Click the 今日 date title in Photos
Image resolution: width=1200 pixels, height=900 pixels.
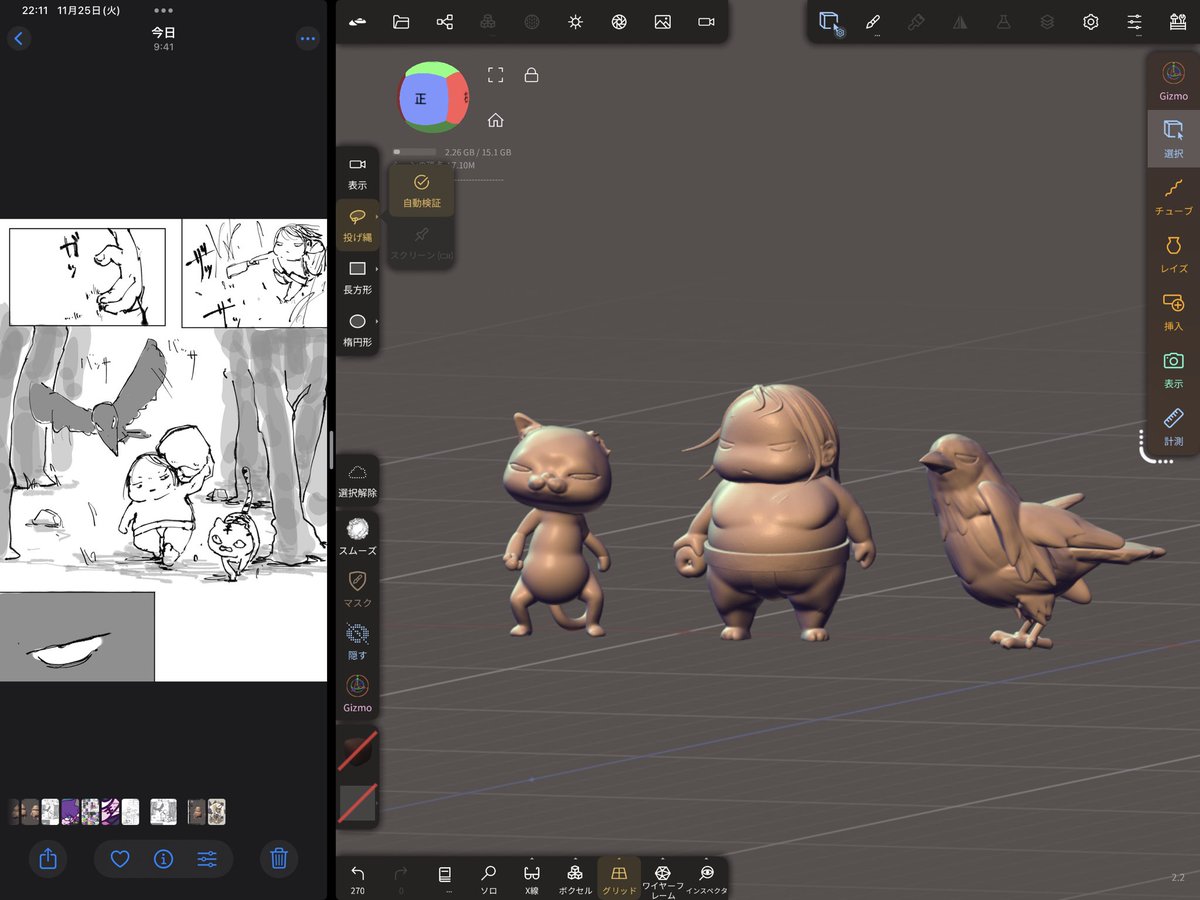(163, 32)
